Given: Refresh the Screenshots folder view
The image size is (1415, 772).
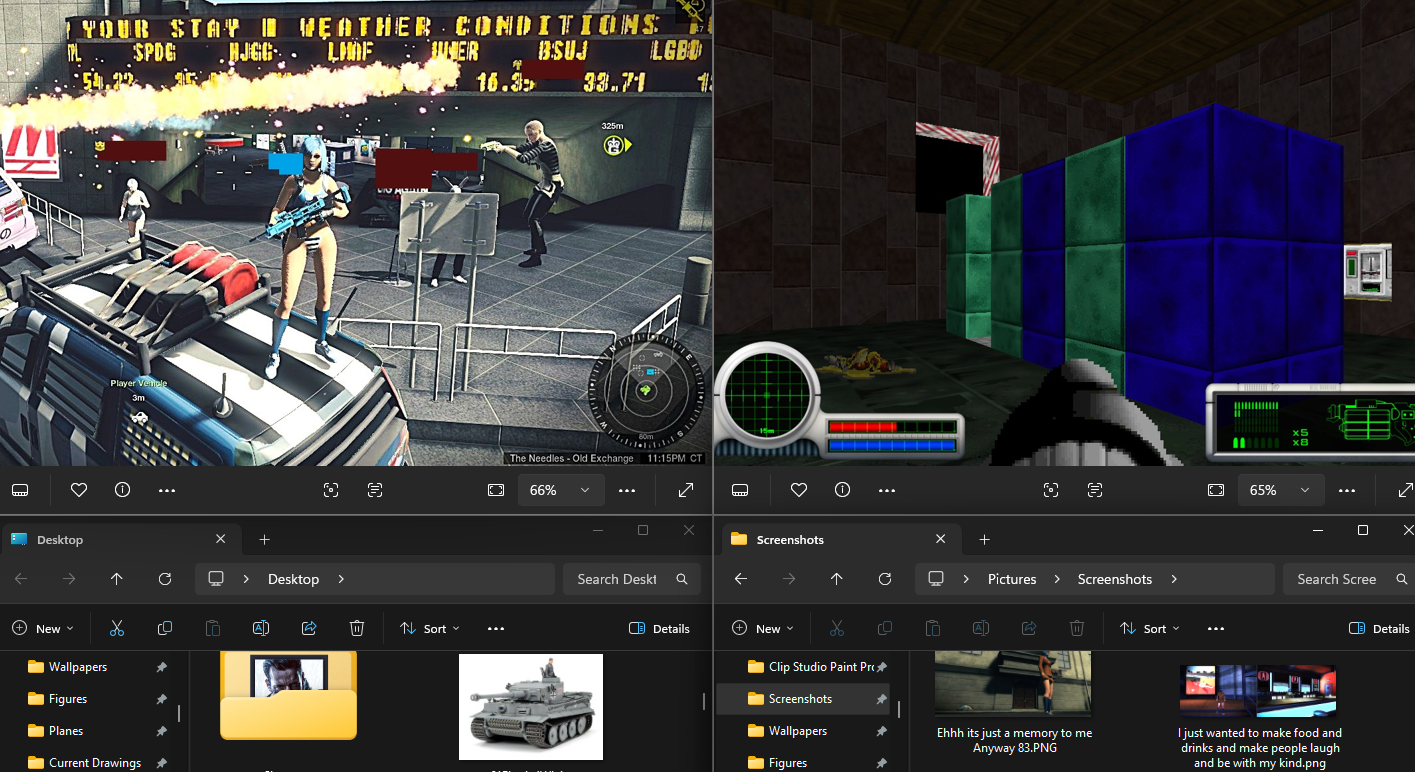Looking at the screenshot, I should point(884,579).
